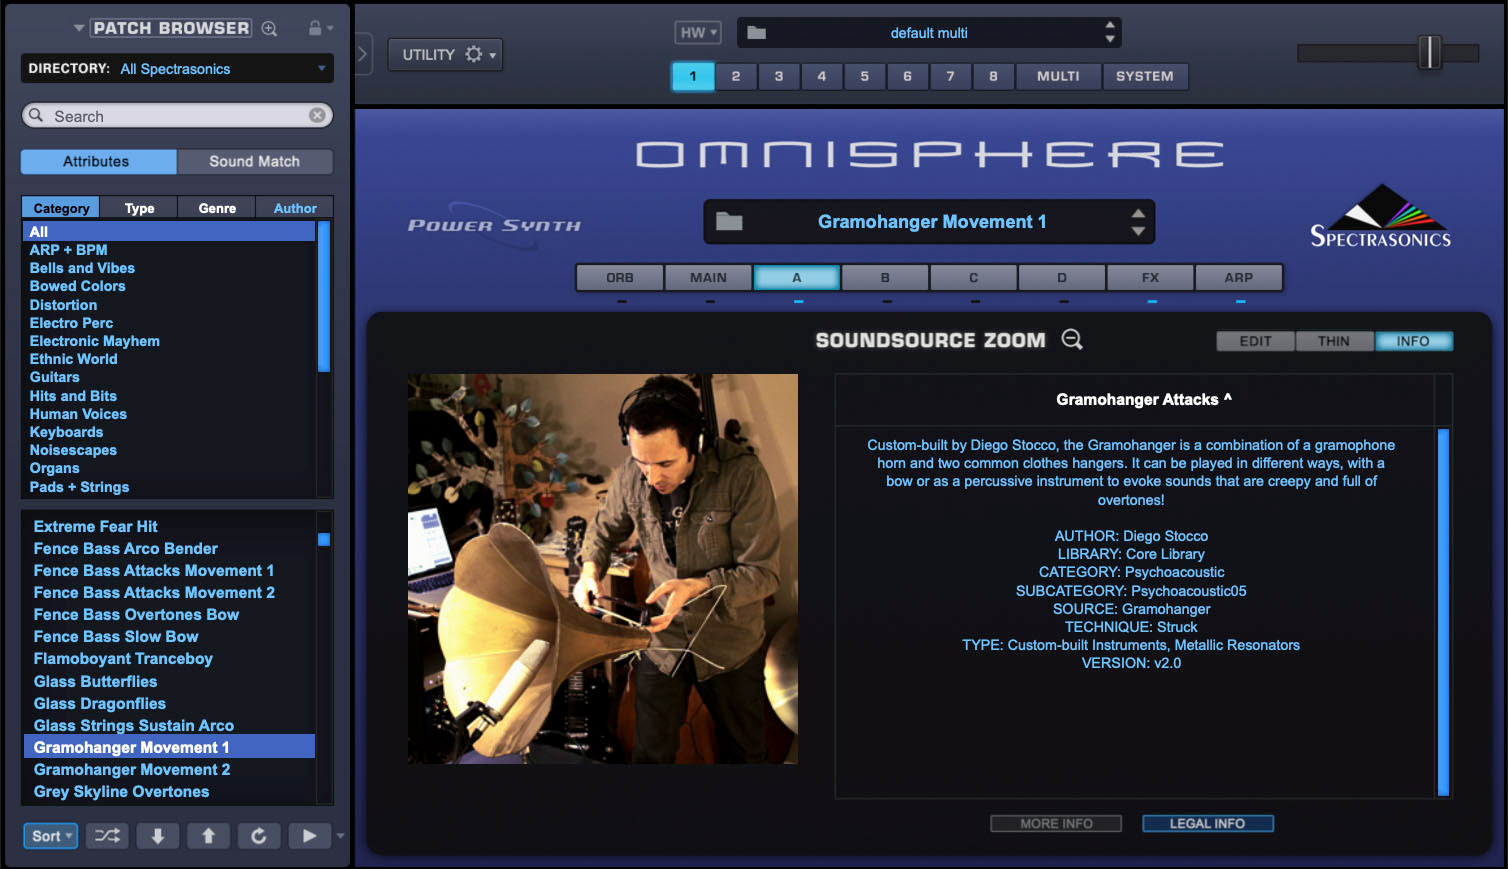Image resolution: width=1508 pixels, height=869 pixels.
Task: Click the info text scrollbar
Action: click(x=1443, y=612)
